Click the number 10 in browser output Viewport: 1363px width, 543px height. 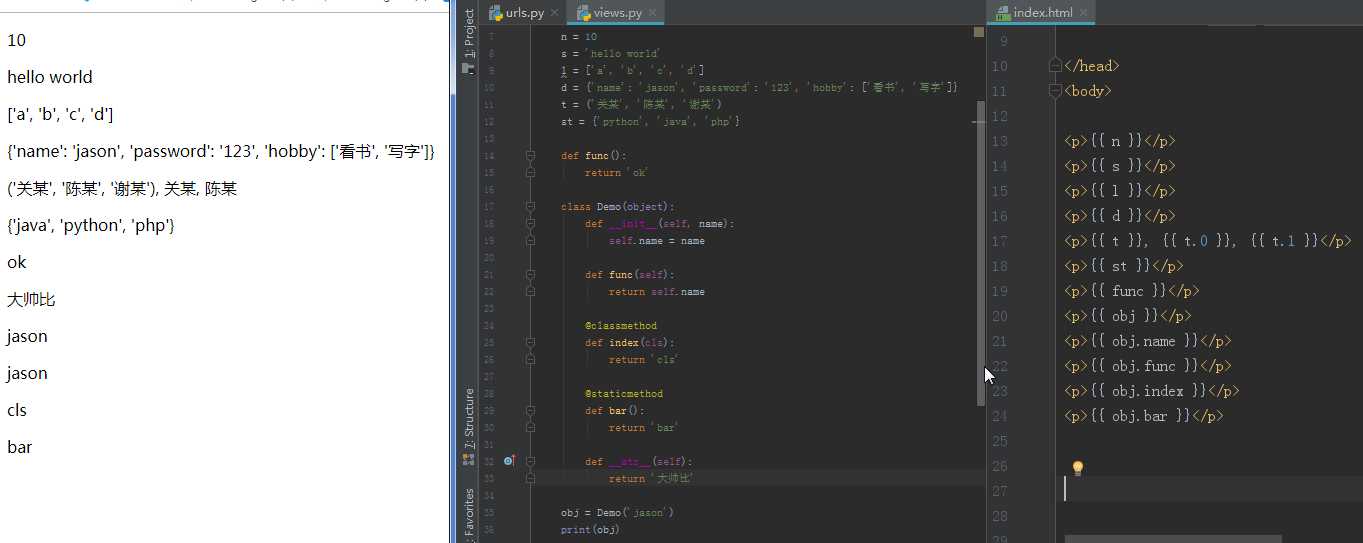(x=16, y=40)
